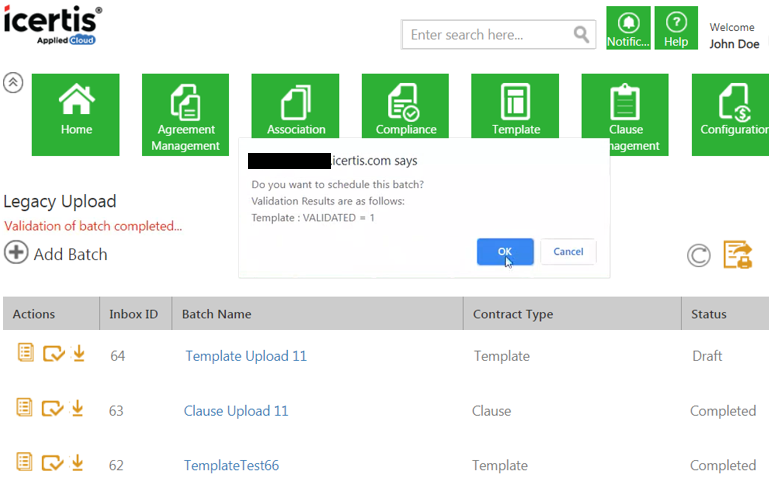
Task: Open the Configuration tile
Action: pyautogui.click(x=731, y=115)
